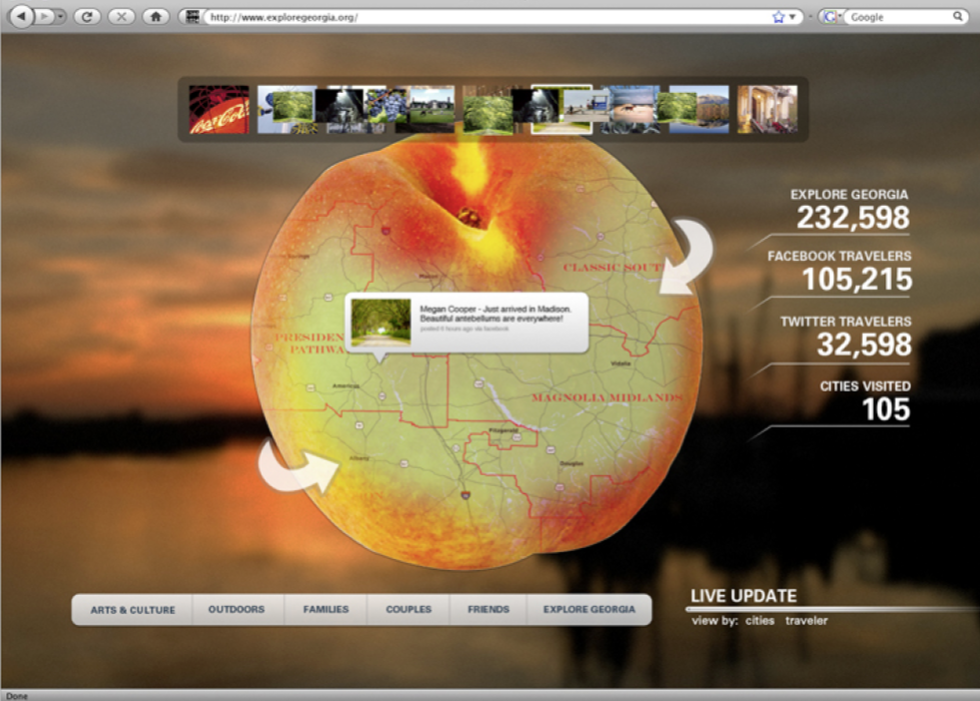
Task: View live updates by cities
Action: pos(759,620)
